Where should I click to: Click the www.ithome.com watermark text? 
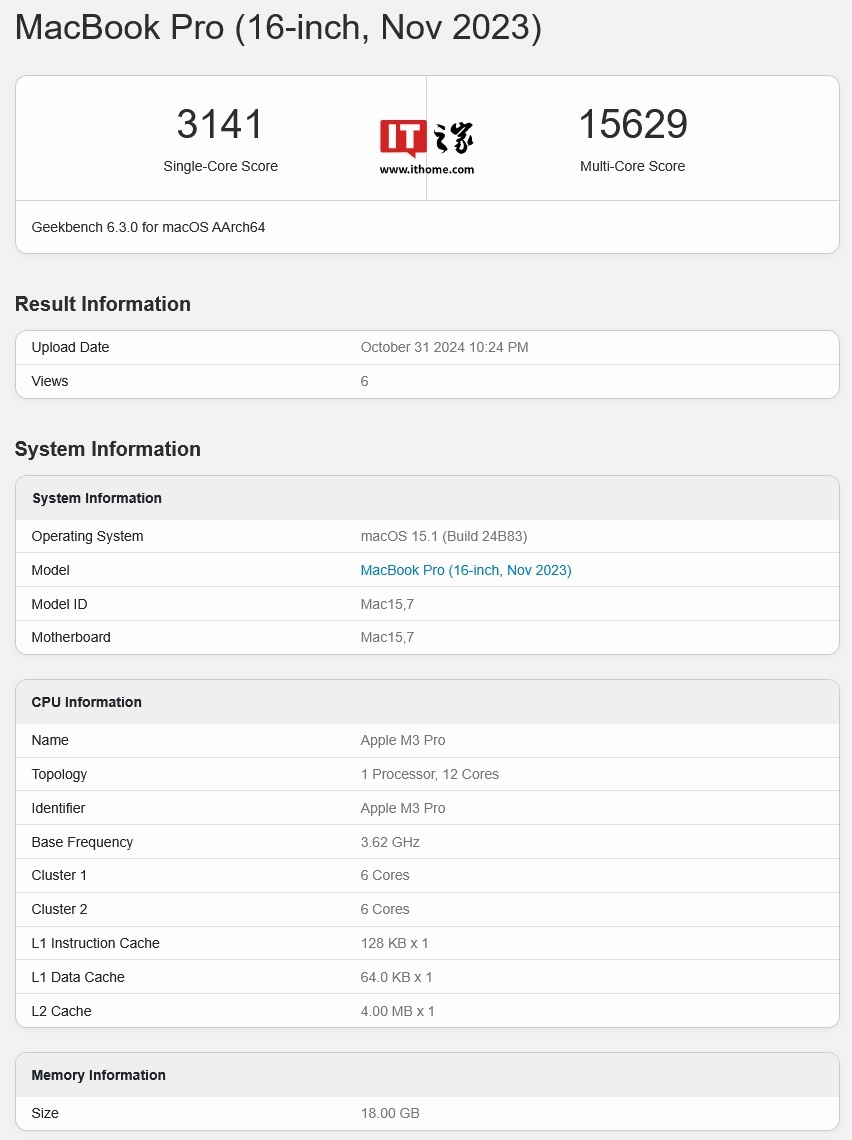pyautogui.click(x=427, y=170)
